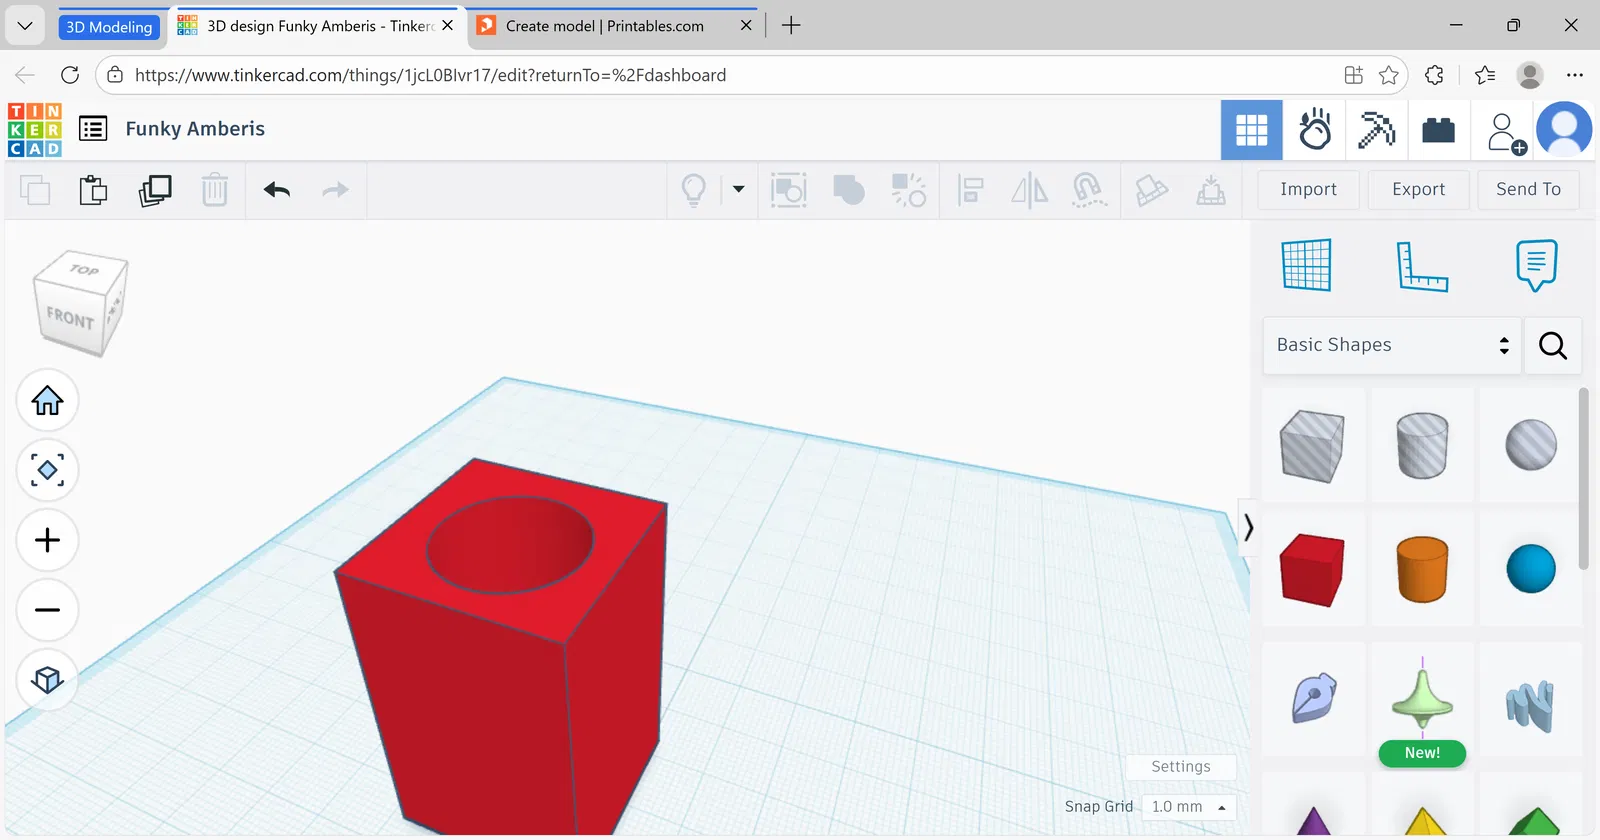
Task: Open the Basic Shapes category dropdown
Action: click(1392, 345)
